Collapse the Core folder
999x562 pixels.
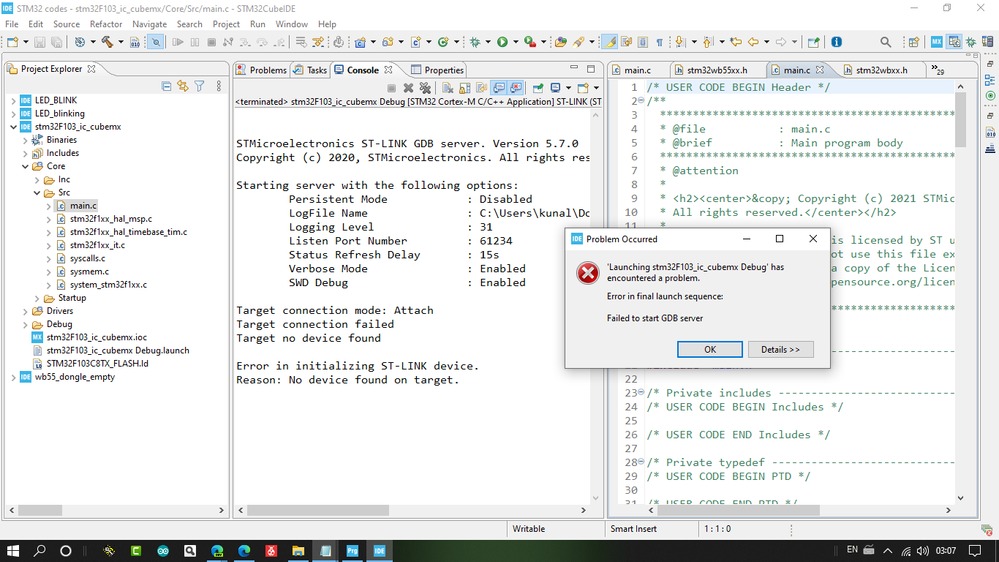(x=25, y=166)
